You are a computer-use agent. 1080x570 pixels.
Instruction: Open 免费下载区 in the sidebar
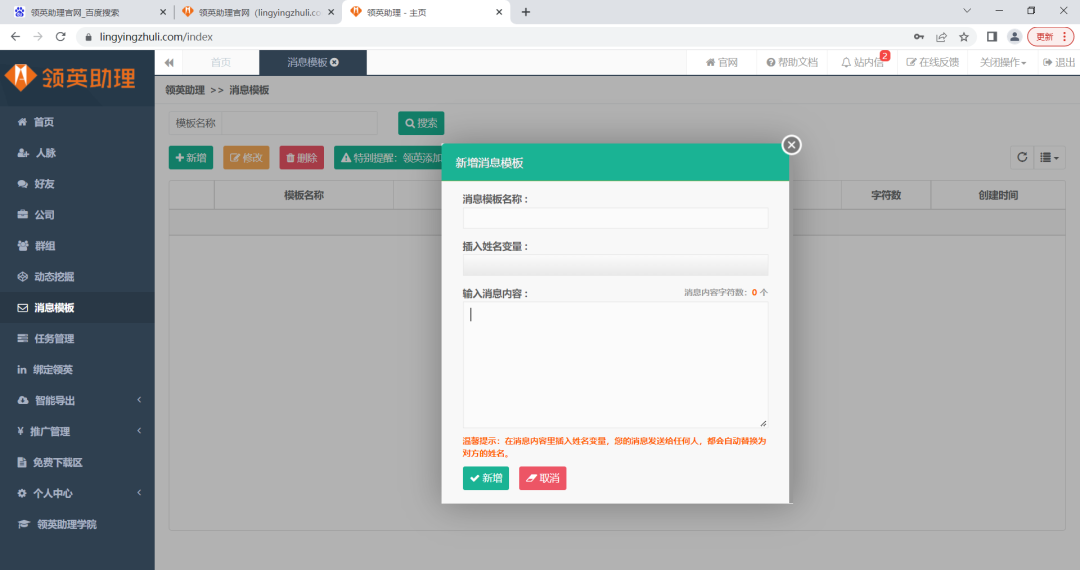pyautogui.click(x=77, y=463)
